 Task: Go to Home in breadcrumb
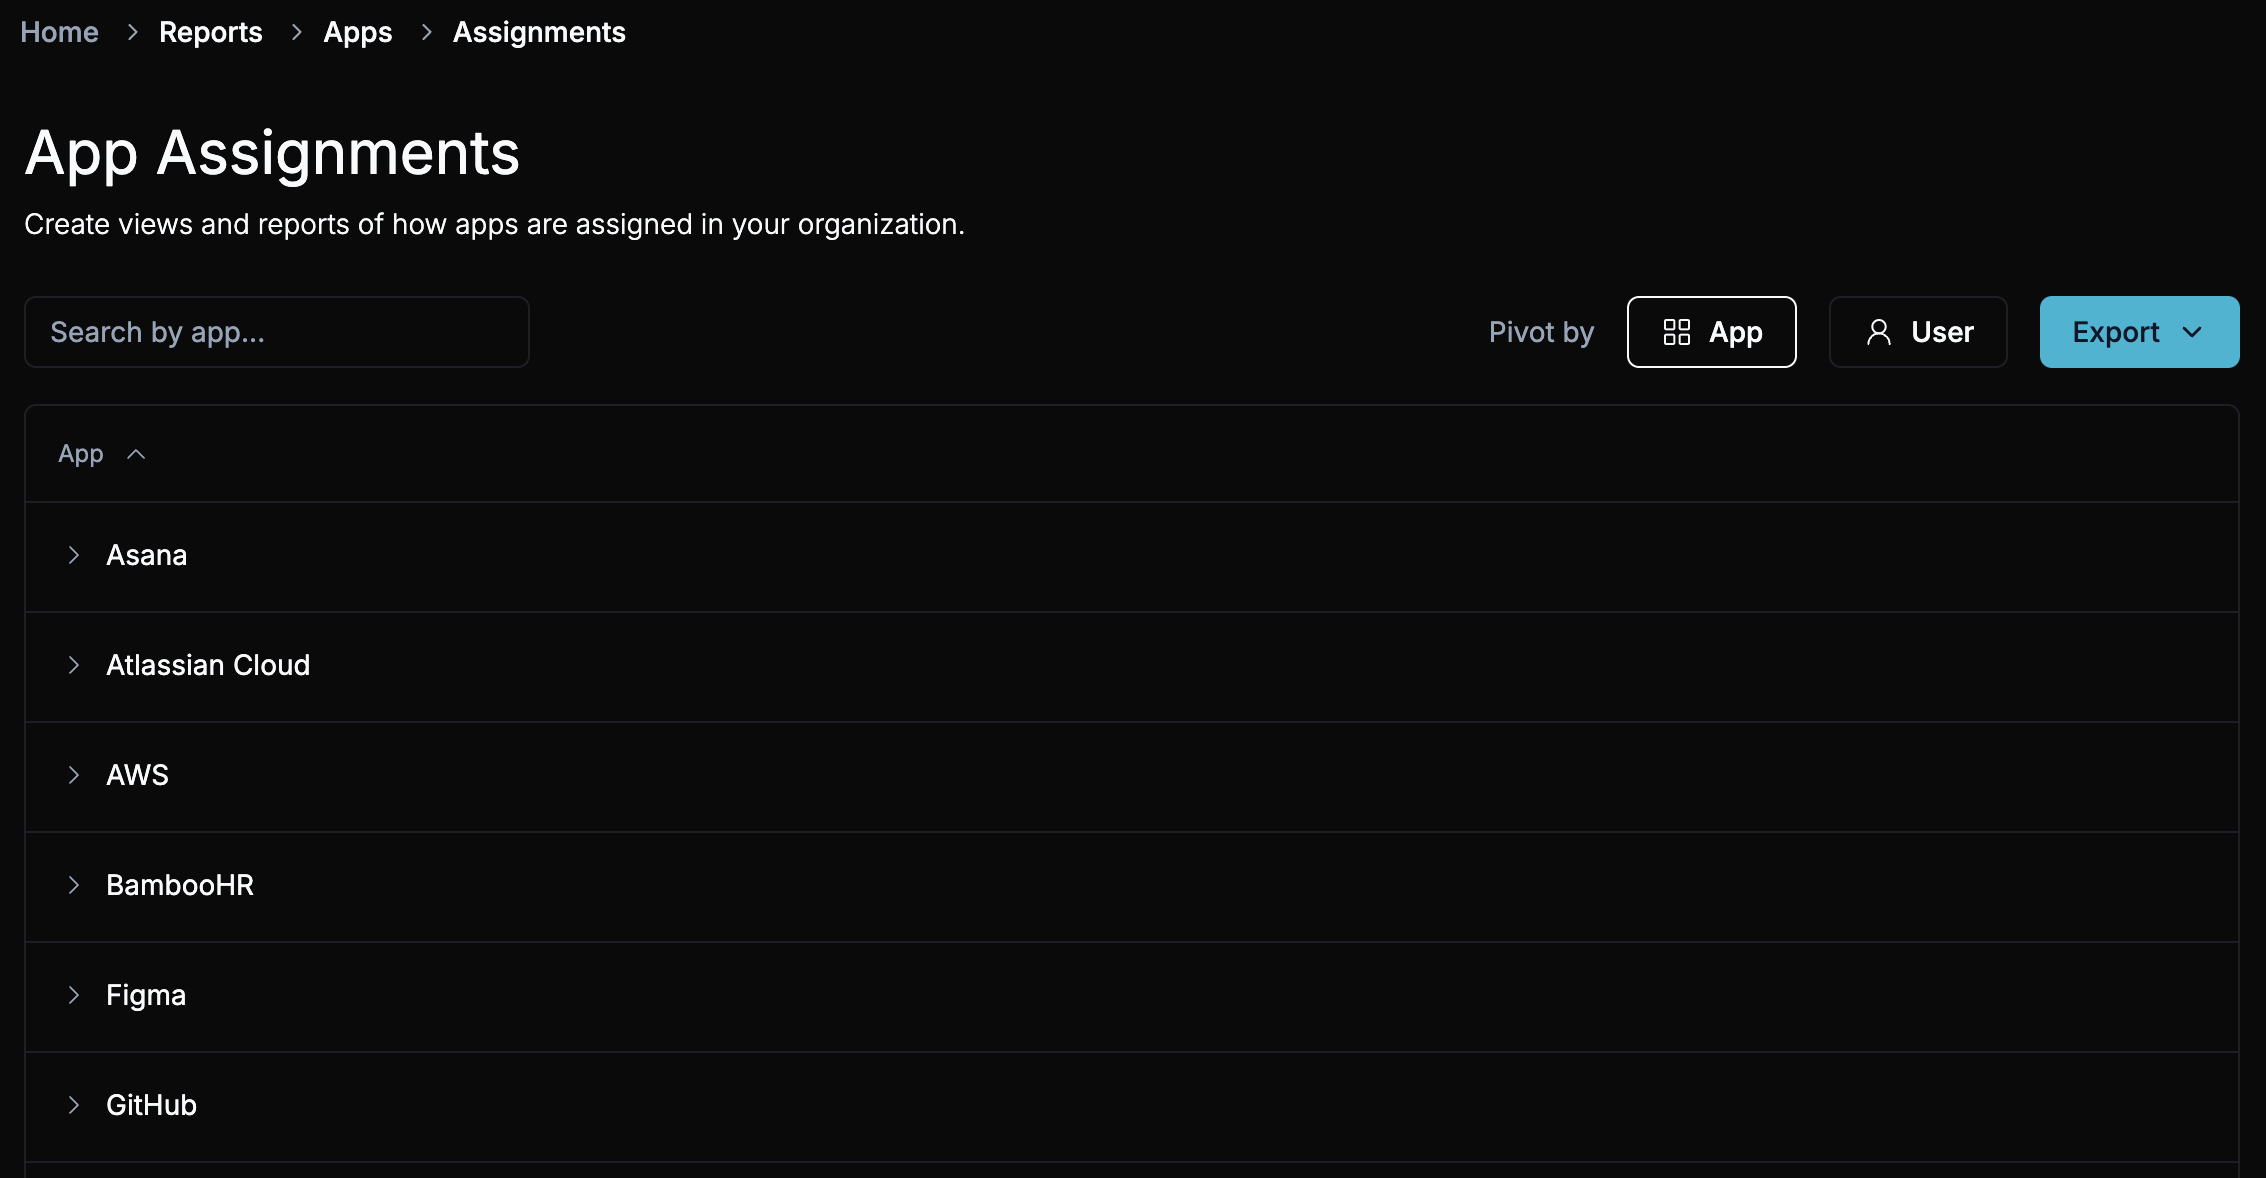point(59,32)
